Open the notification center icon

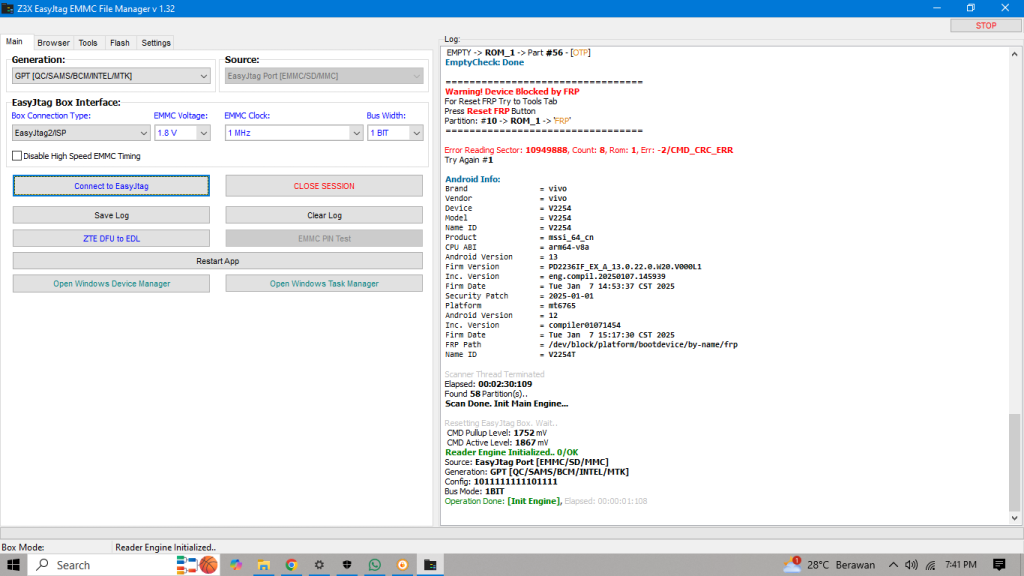coord(999,565)
